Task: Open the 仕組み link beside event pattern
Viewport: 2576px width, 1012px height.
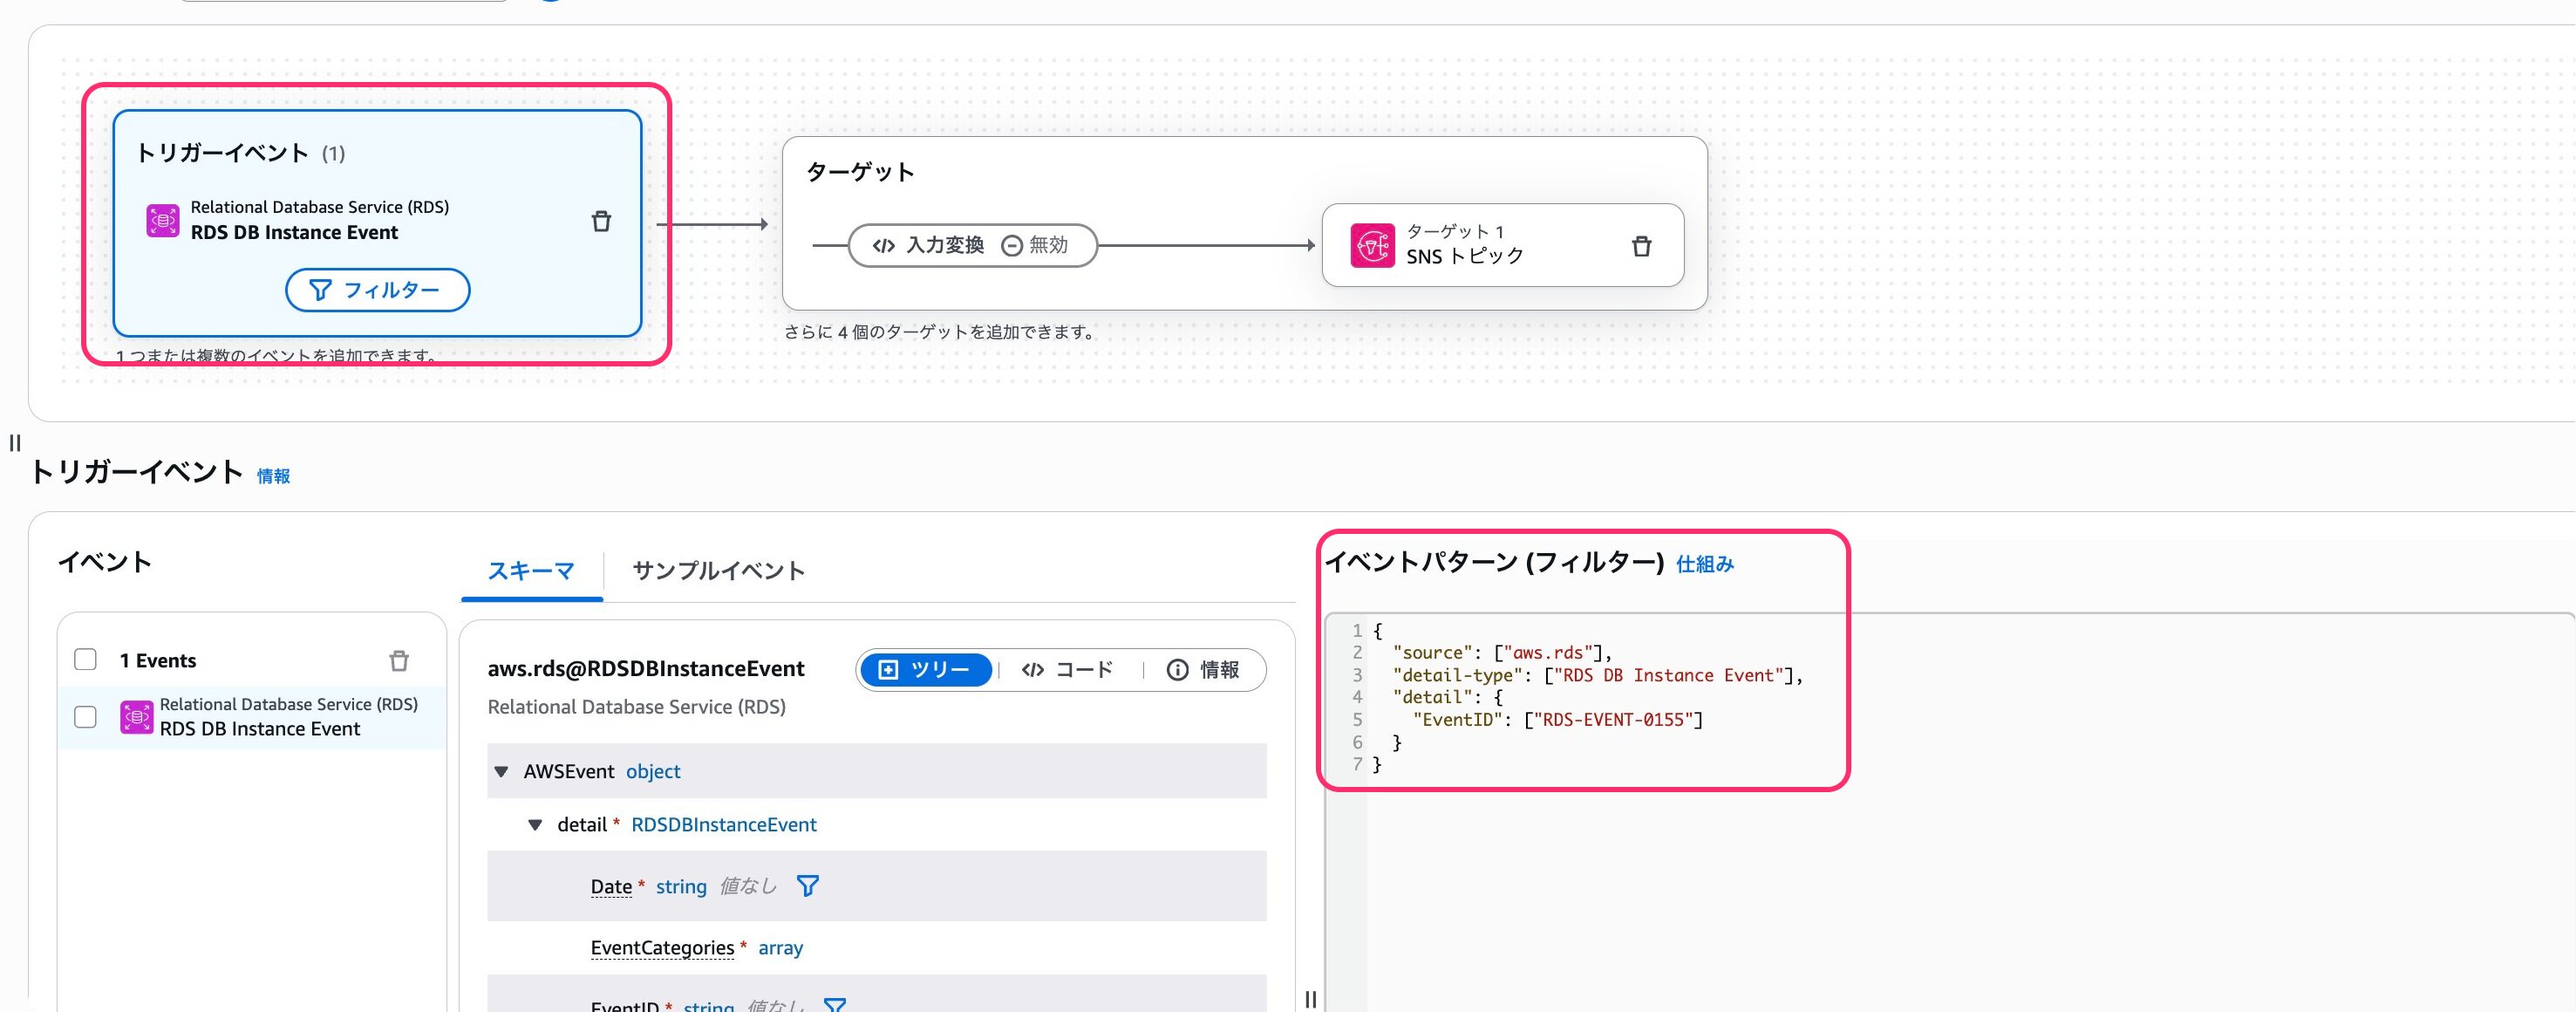Action: [x=1704, y=565]
